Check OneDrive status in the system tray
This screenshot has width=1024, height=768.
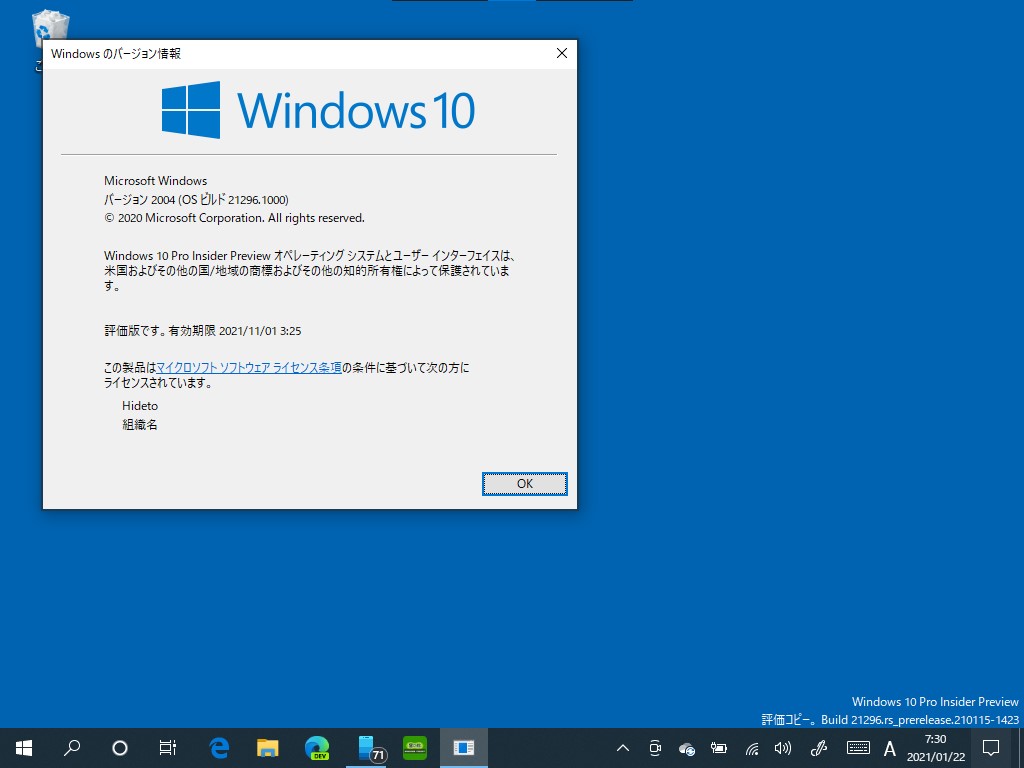[686, 747]
